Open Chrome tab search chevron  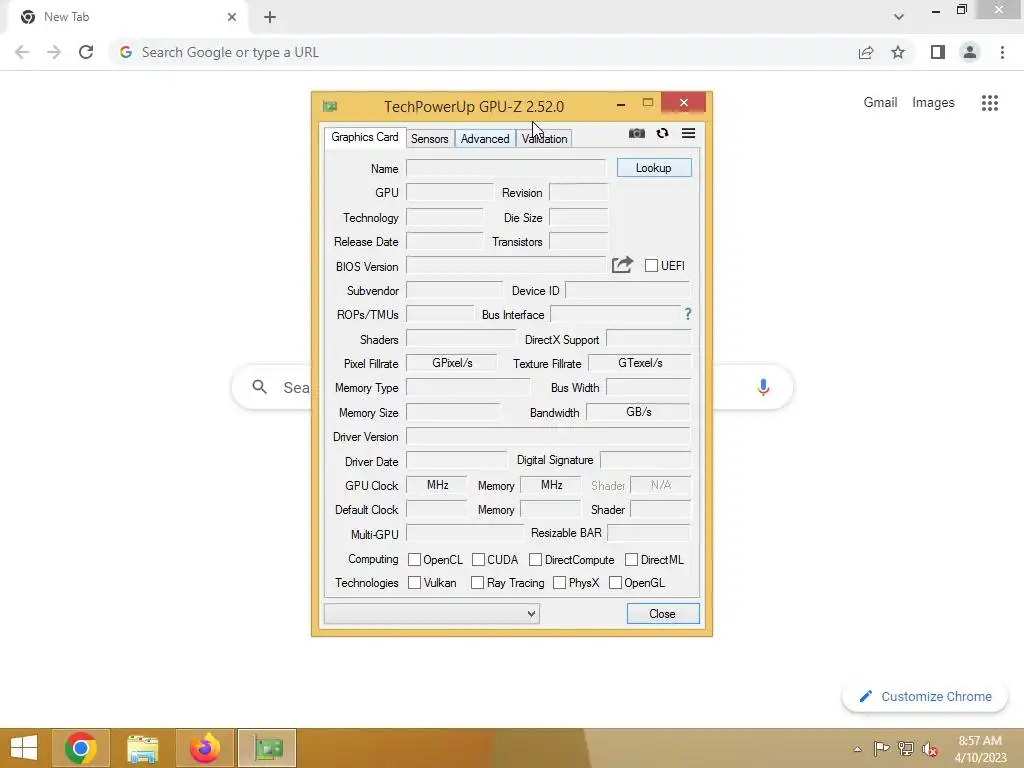pyautogui.click(x=899, y=17)
